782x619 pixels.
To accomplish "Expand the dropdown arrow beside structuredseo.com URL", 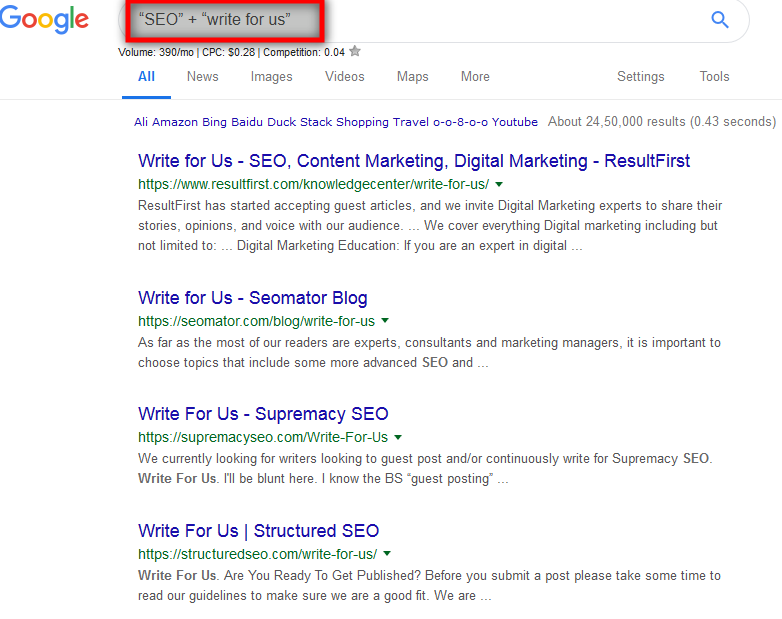I will 387,554.
